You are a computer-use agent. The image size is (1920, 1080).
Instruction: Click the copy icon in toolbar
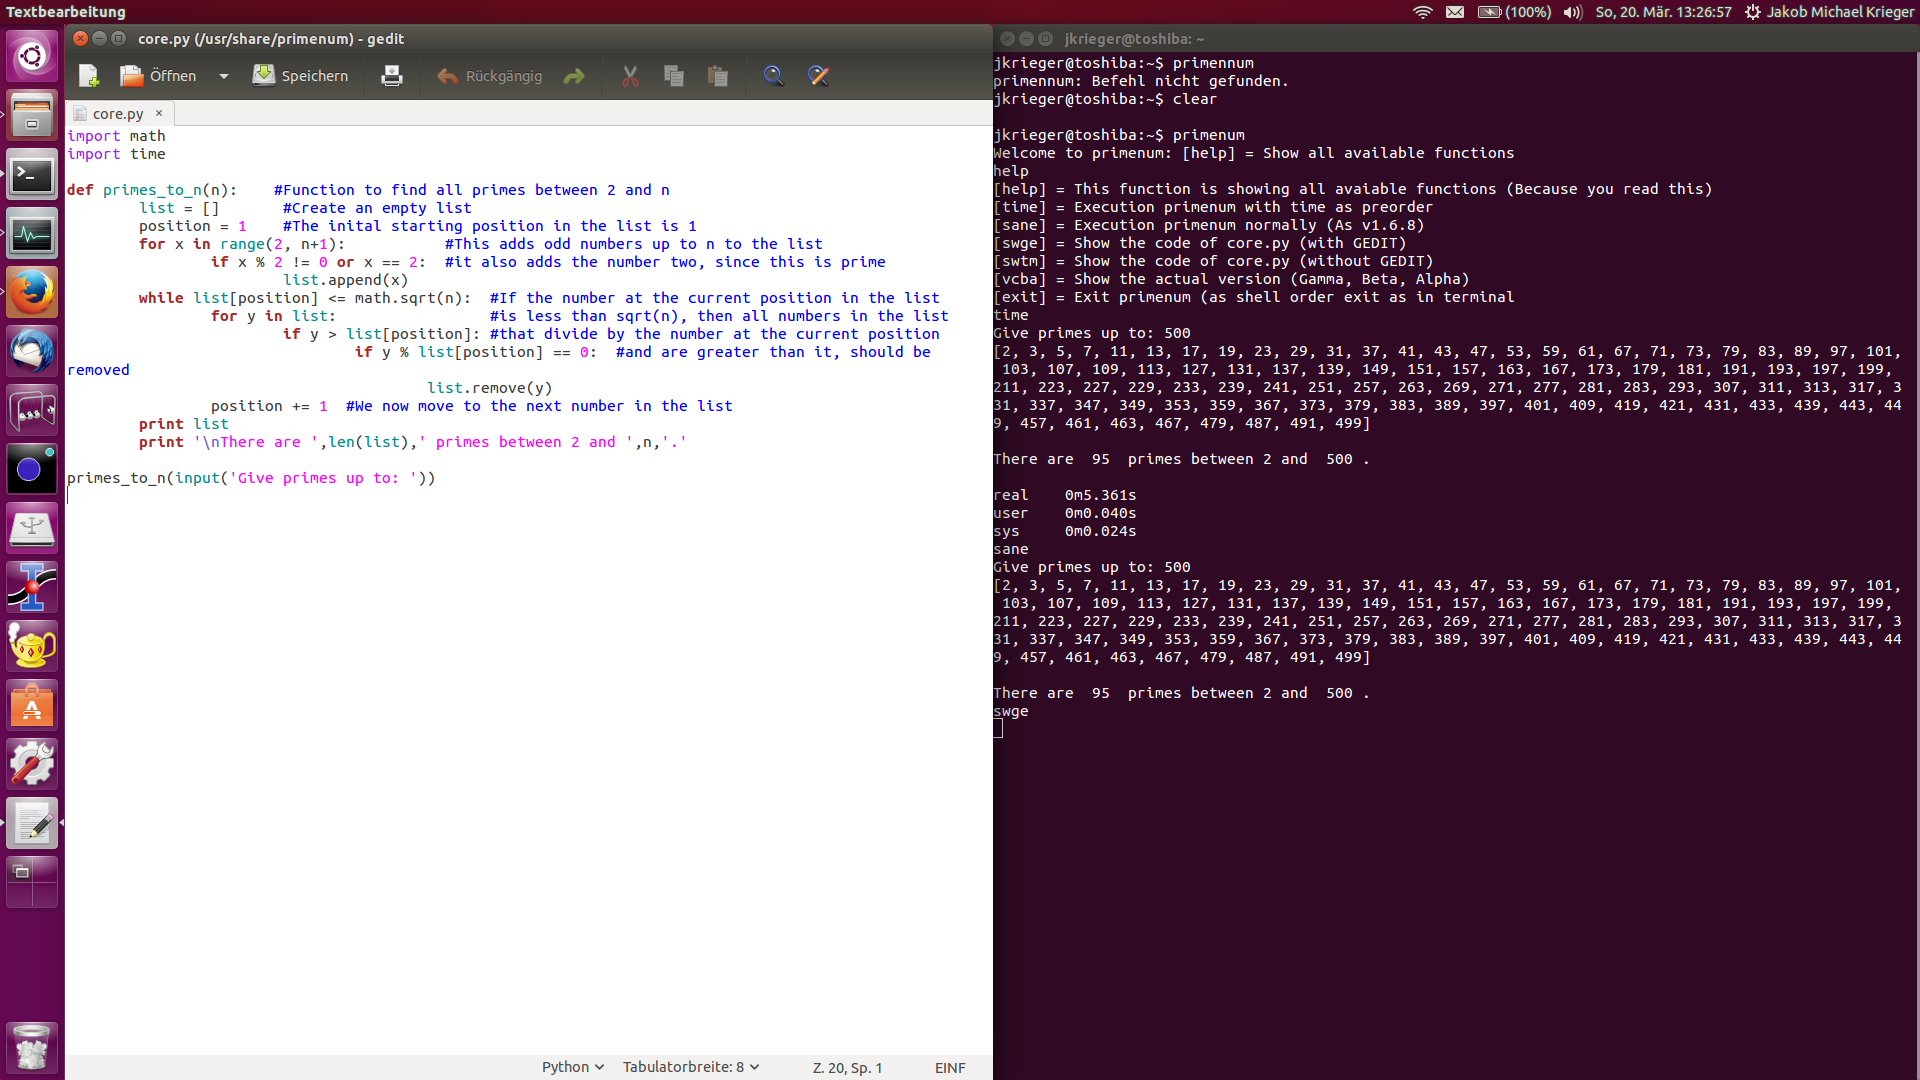674,76
